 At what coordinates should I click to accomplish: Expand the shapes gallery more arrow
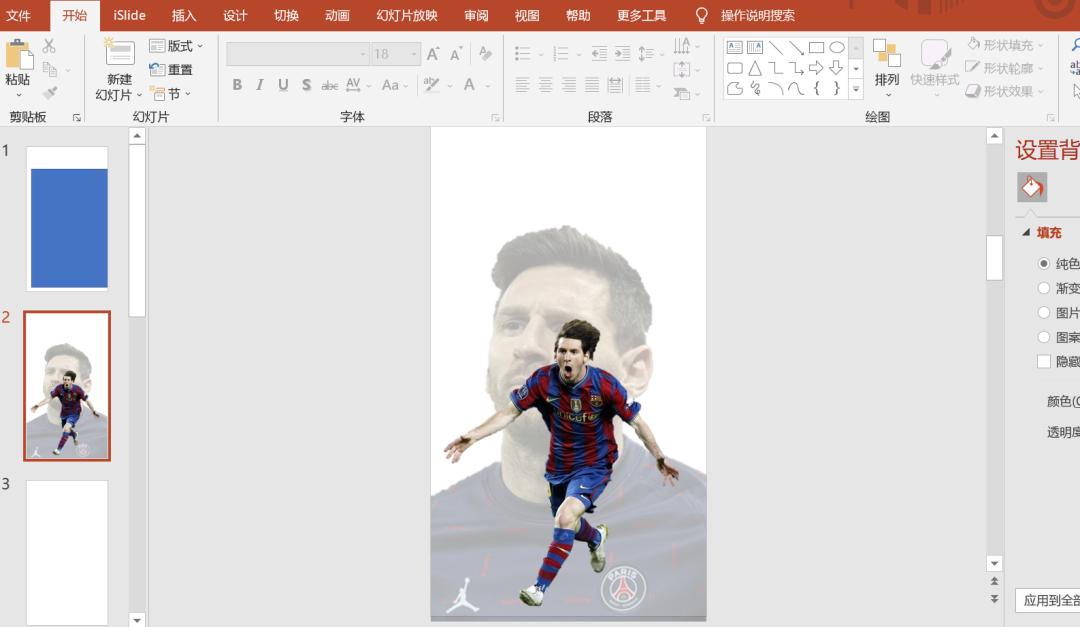(856, 89)
